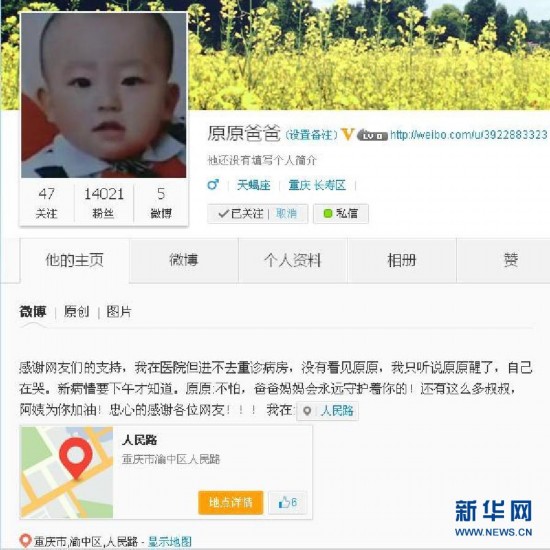Screen dimensions: 550x550
Task: Open the 显示地图 link
Action: point(170,542)
